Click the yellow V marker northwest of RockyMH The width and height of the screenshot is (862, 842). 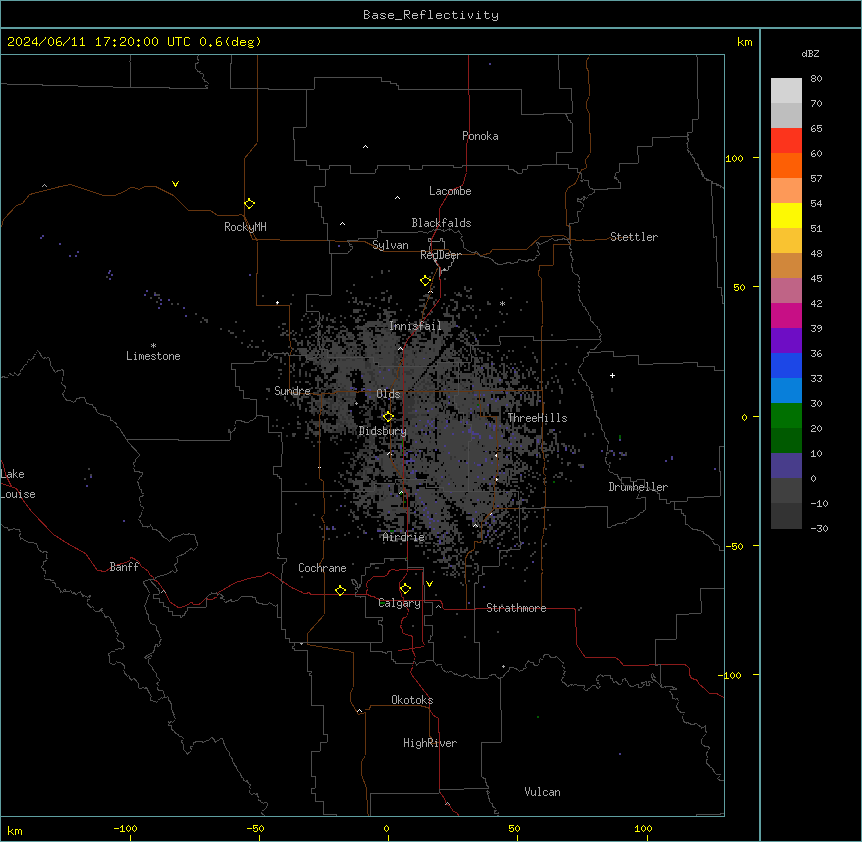click(x=175, y=184)
